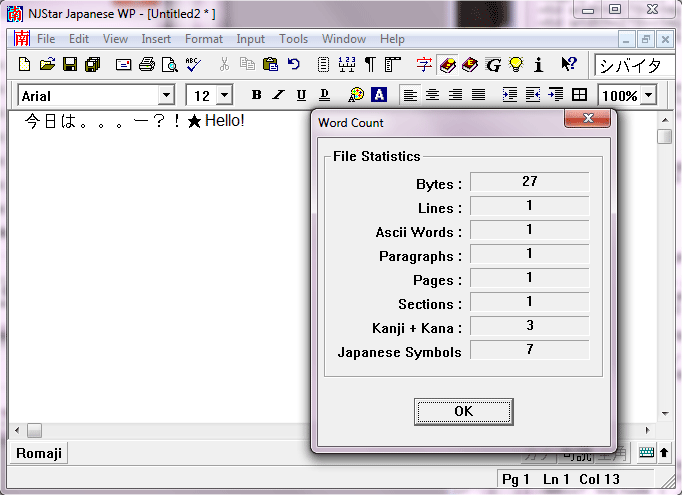
Task: Click the Undo arrow icon
Action: coord(293,65)
